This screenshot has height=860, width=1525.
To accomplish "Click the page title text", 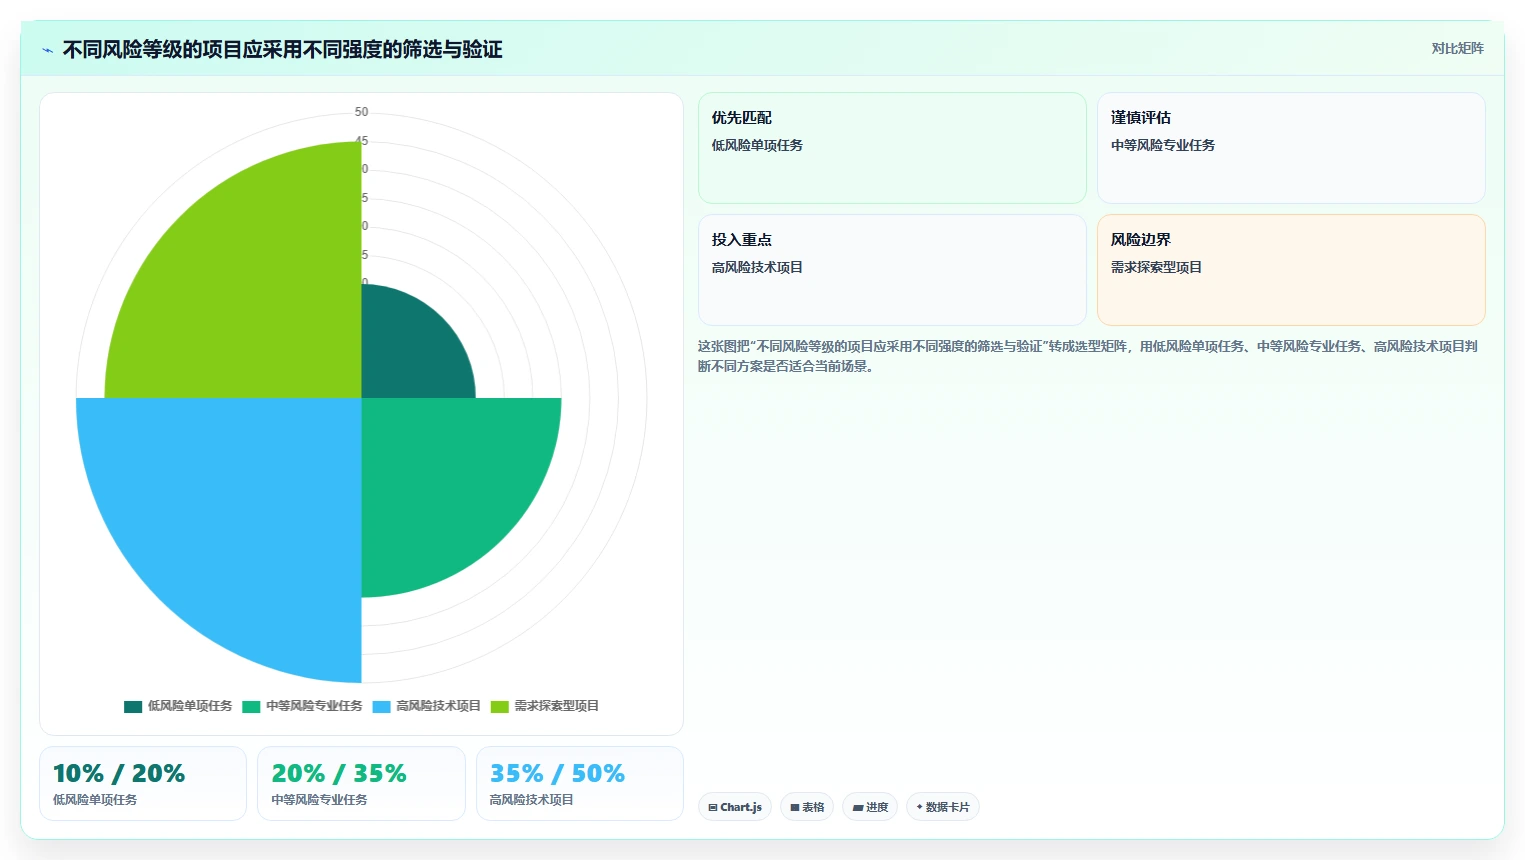I will [x=282, y=50].
